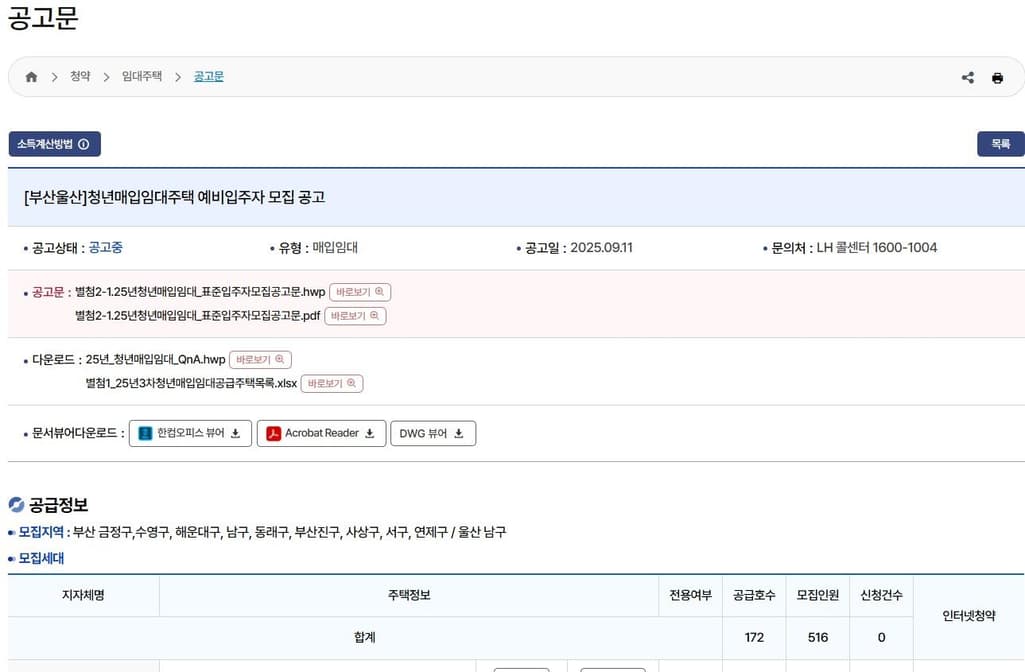This screenshot has width=1025, height=672.
Task: Download 별첨1 청년매입임대공급주택목록.xlsx file
Action: click(191, 383)
